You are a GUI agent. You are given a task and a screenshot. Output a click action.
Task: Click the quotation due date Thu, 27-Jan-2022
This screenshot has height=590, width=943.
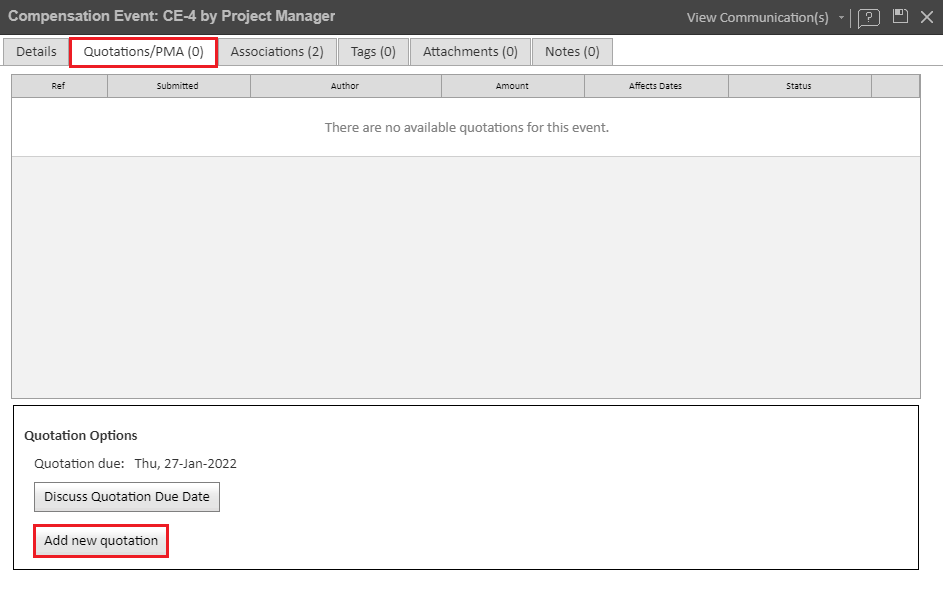click(185, 464)
